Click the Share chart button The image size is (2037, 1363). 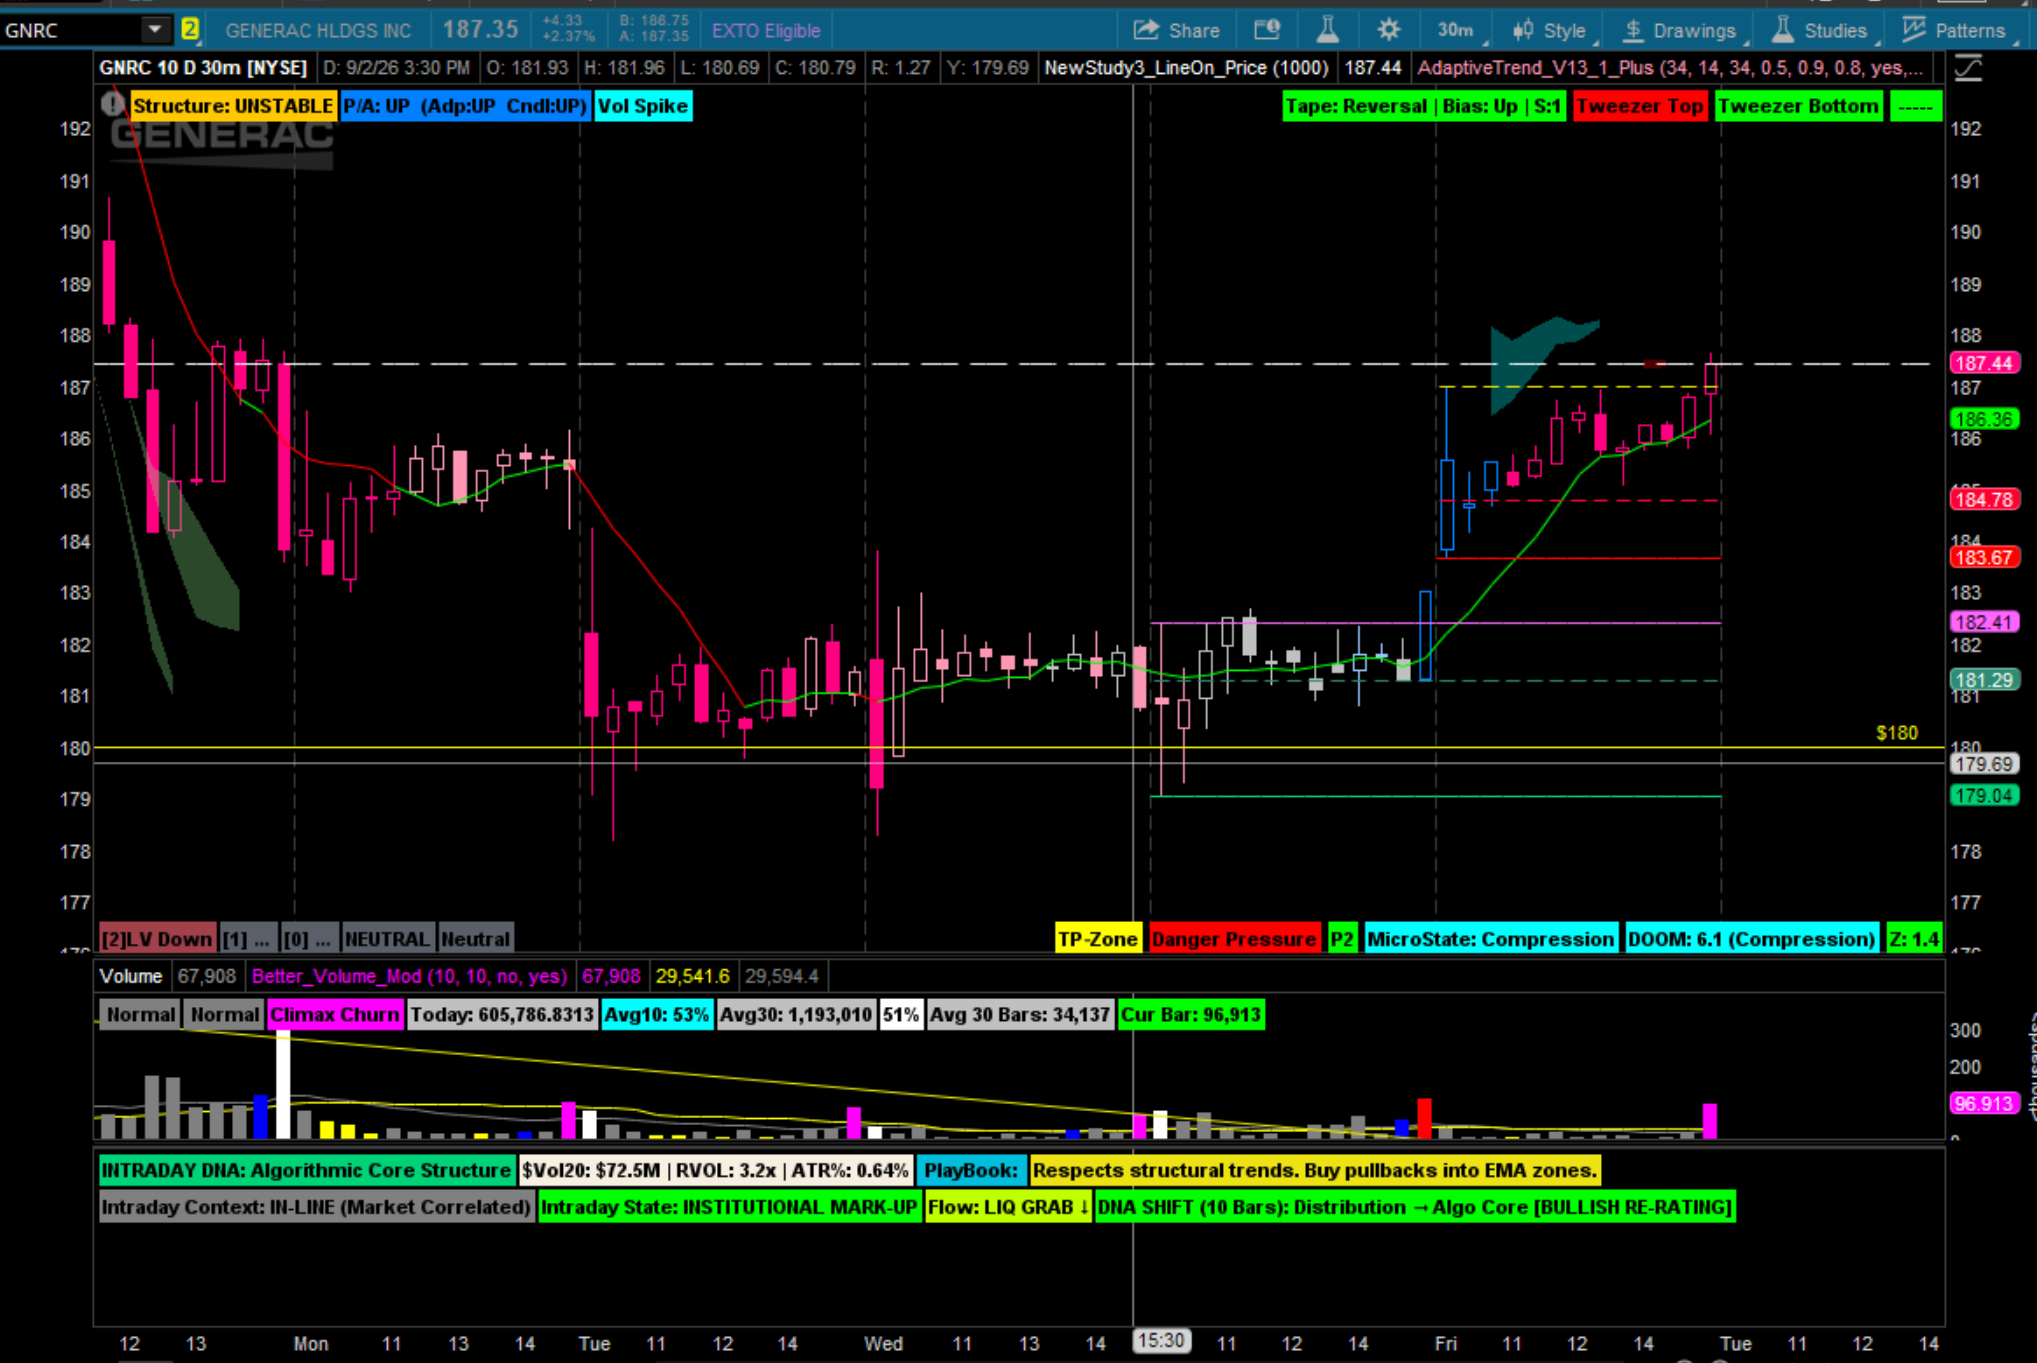[1176, 30]
